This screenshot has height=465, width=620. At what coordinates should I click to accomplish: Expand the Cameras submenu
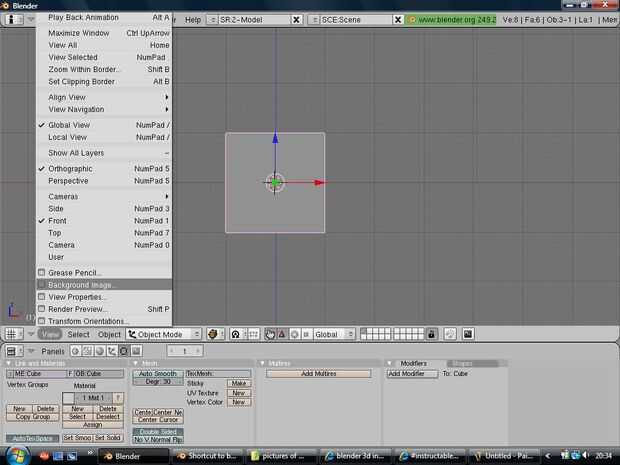point(104,197)
